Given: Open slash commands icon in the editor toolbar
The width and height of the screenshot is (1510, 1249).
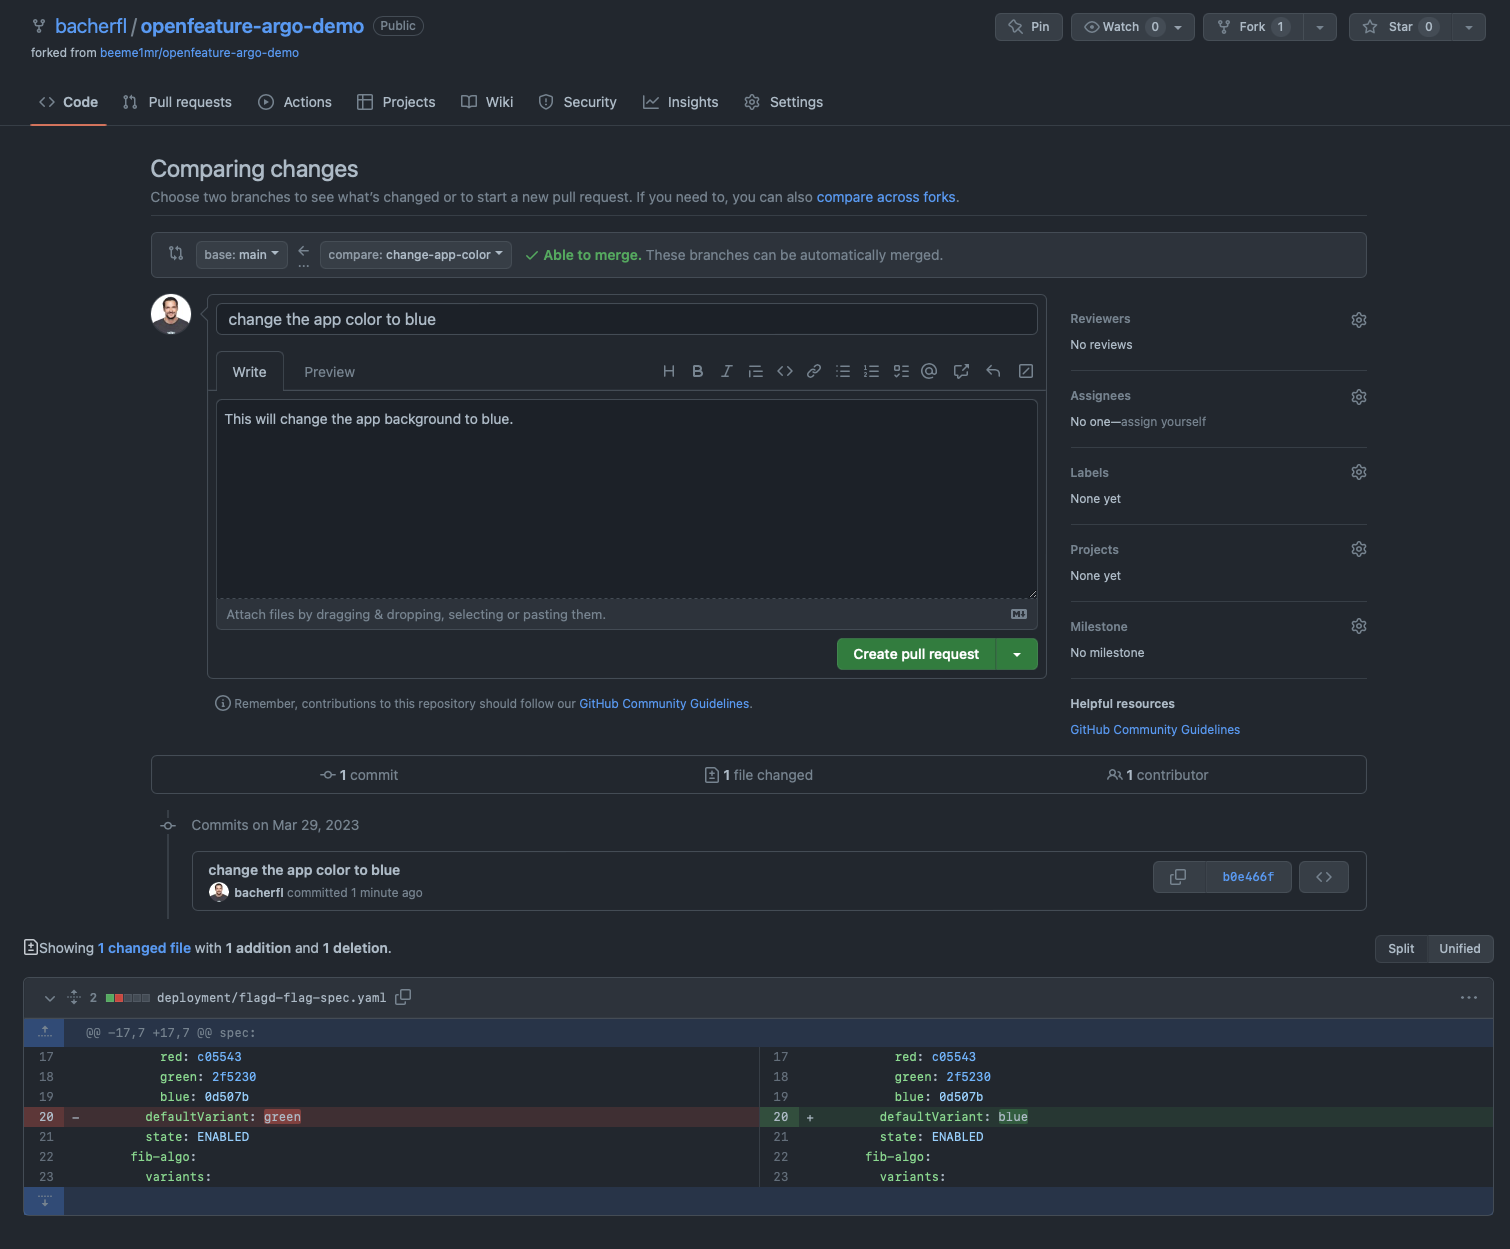Looking at the screenshot, I should (1026, 371).
